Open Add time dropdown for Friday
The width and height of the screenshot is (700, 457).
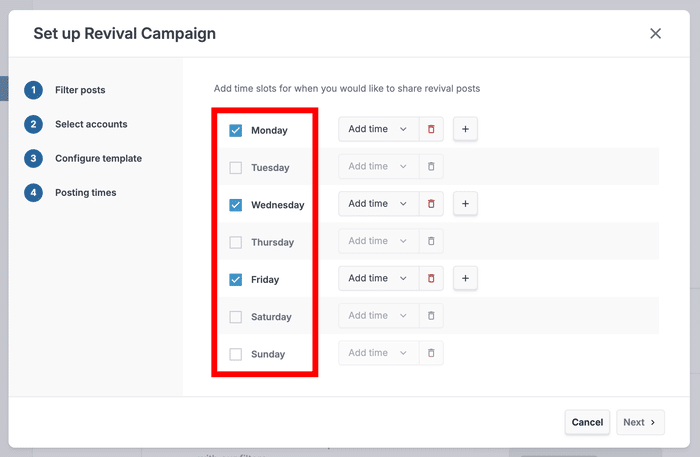(x=377, y=279)
